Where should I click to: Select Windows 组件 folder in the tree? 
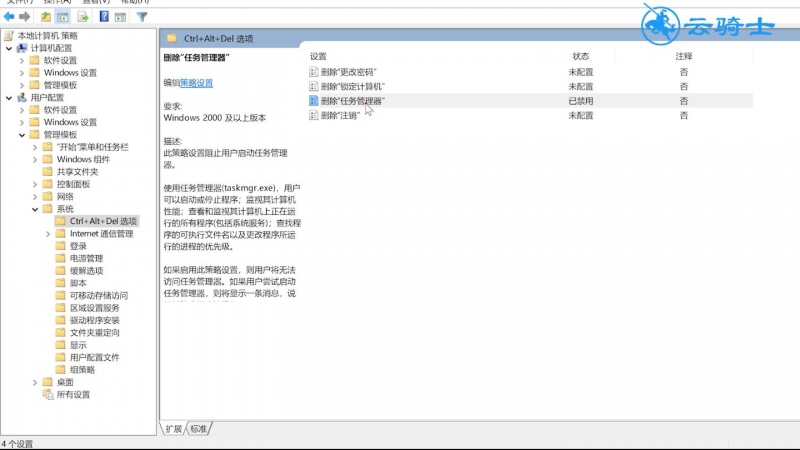tap(83, 159)
